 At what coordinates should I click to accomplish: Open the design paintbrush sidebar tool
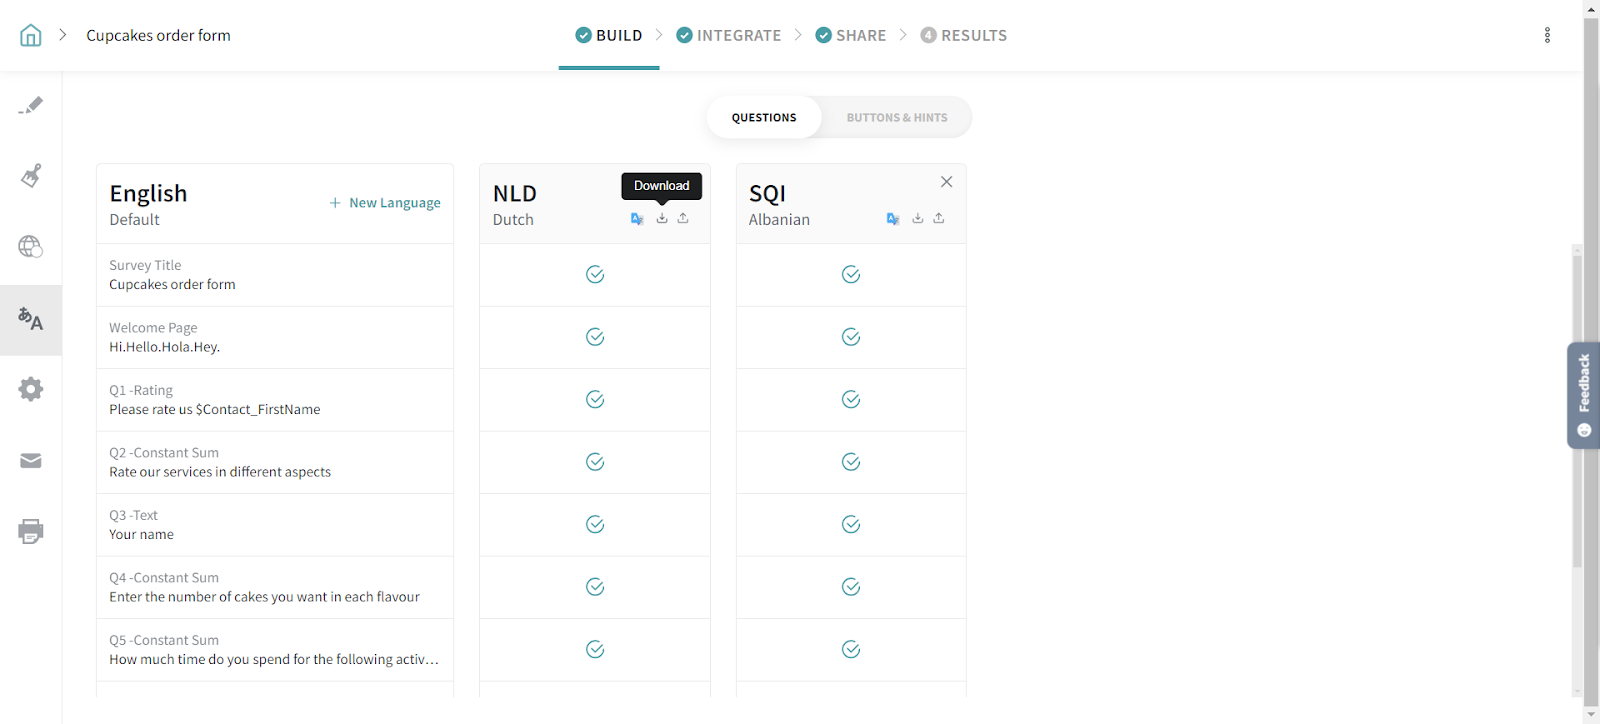[x=31, y=176]
